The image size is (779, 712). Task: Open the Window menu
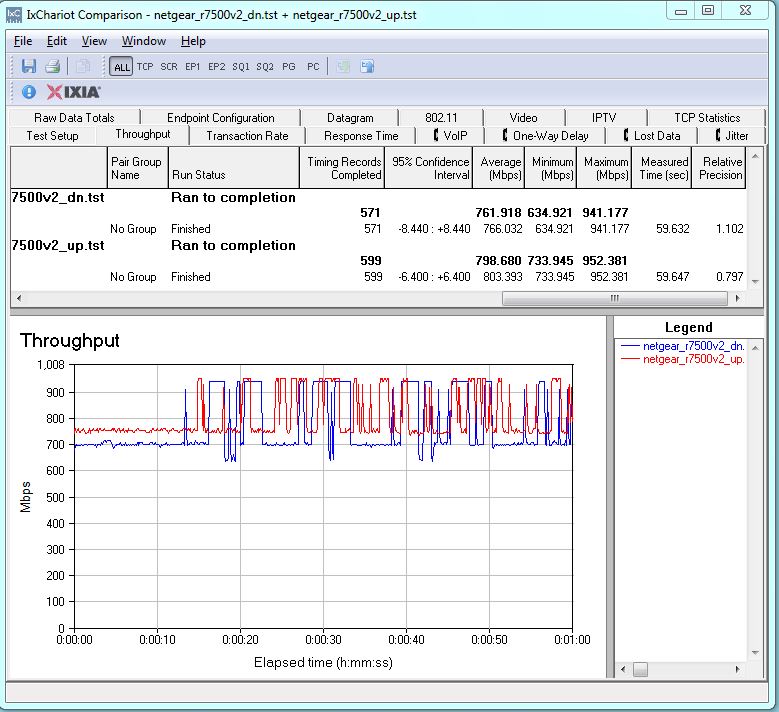point(144,41)
